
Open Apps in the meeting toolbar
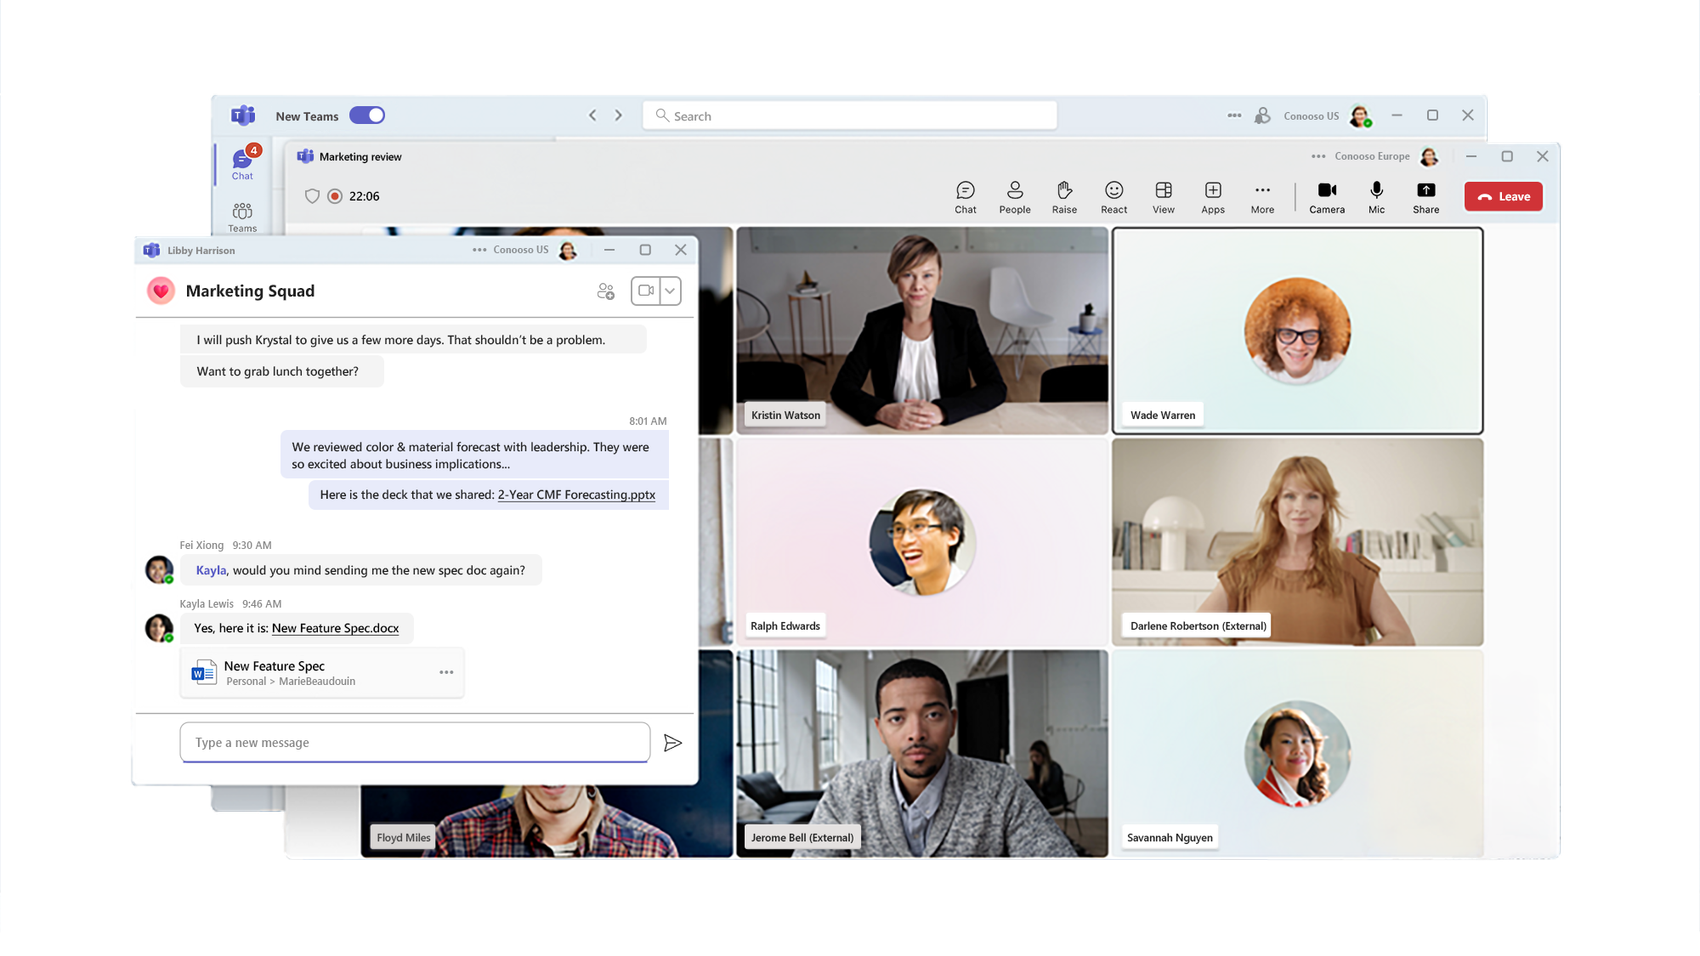click(1213, 197)
